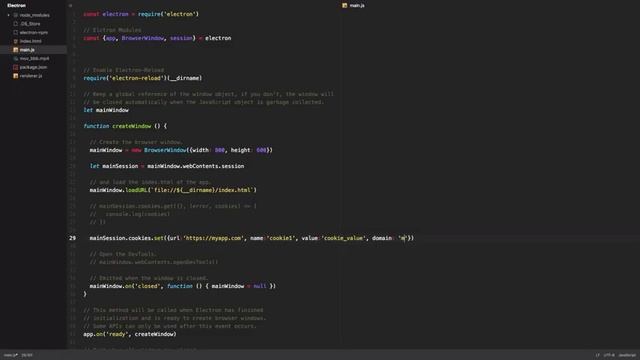Screen dimensions: 640x360
Task: Click the mov_bbb.mp4 video file icon
Action: click(x=16, y=58)
